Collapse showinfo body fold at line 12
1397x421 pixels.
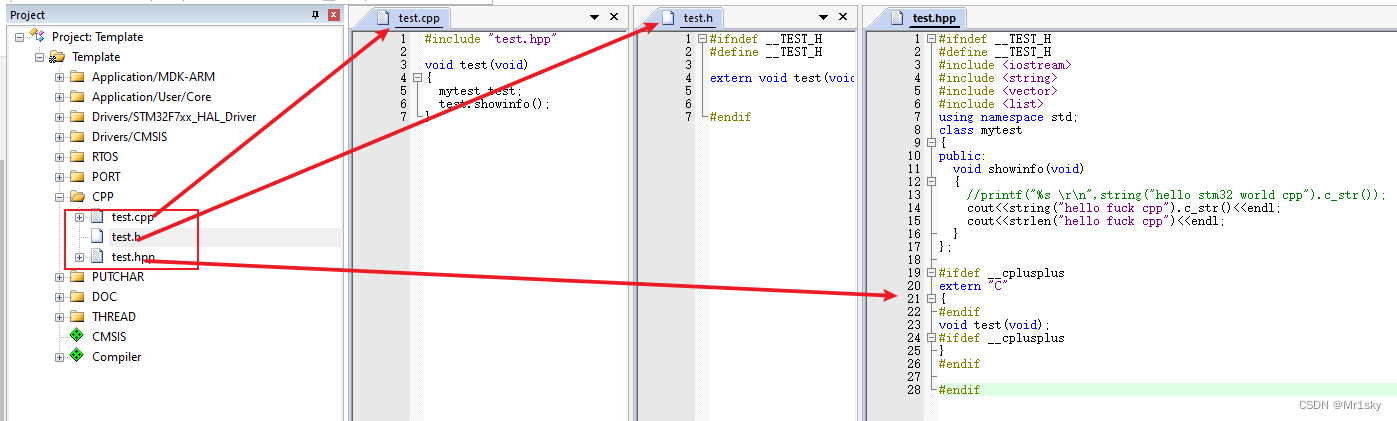coord(931,182)
